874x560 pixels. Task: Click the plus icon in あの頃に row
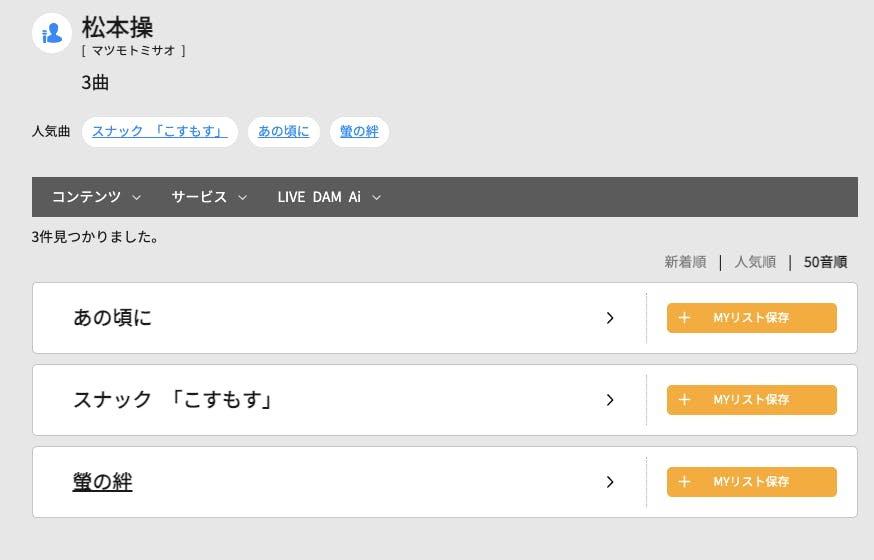[684, 318]
